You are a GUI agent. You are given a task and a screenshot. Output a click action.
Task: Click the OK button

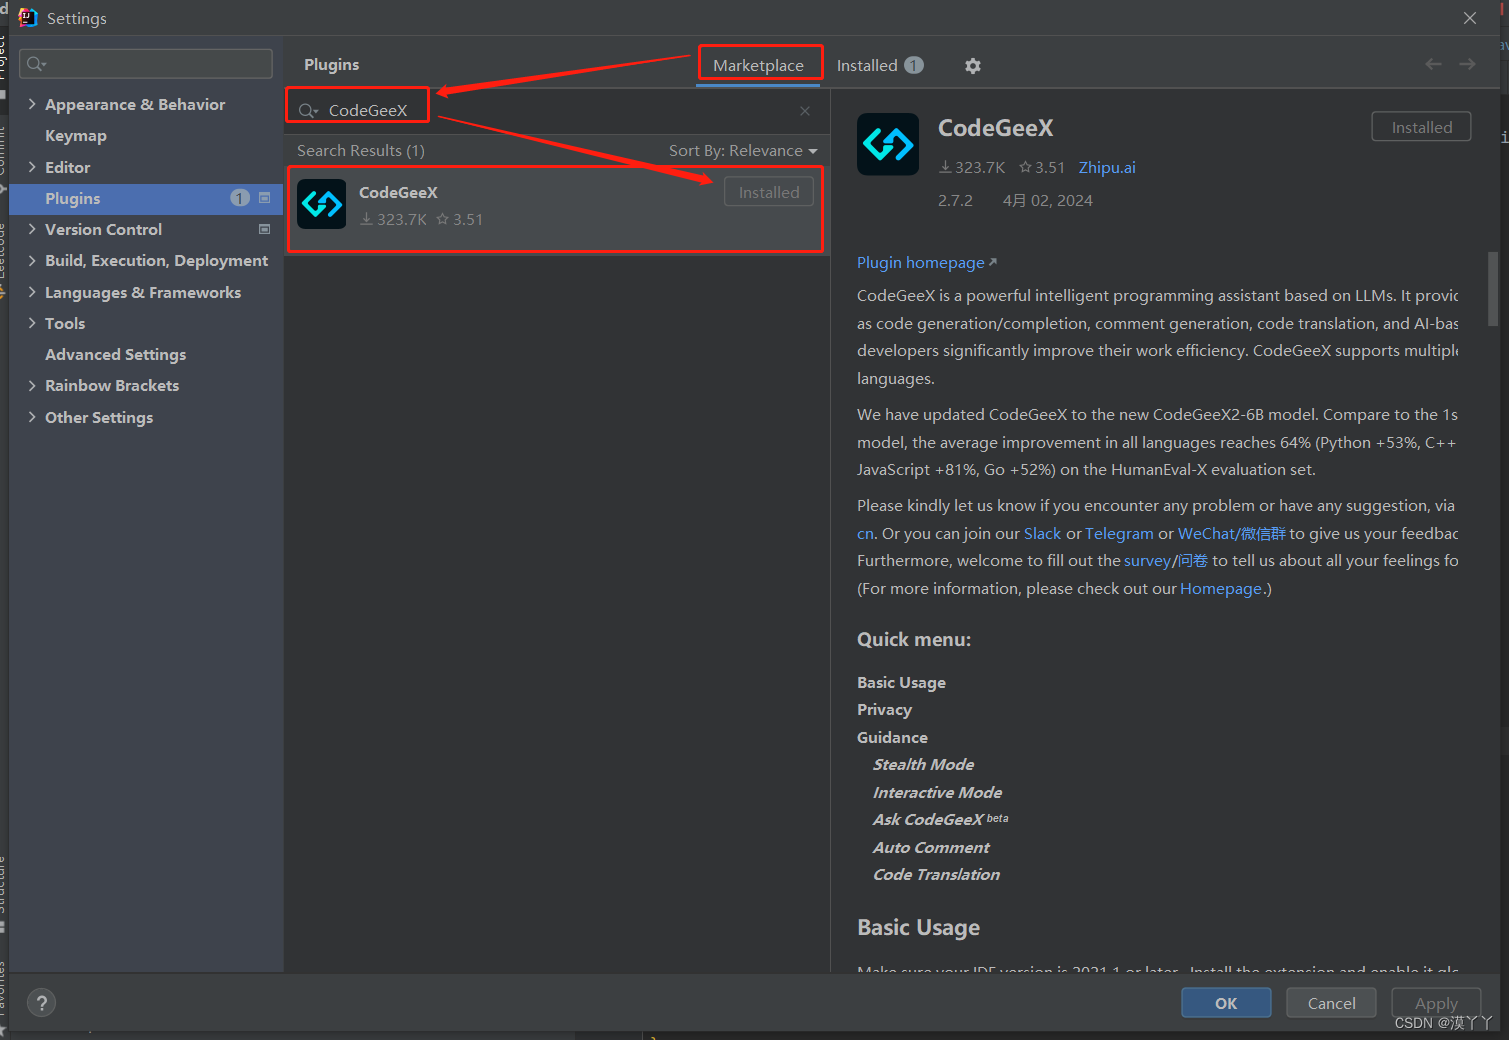1226,1003
